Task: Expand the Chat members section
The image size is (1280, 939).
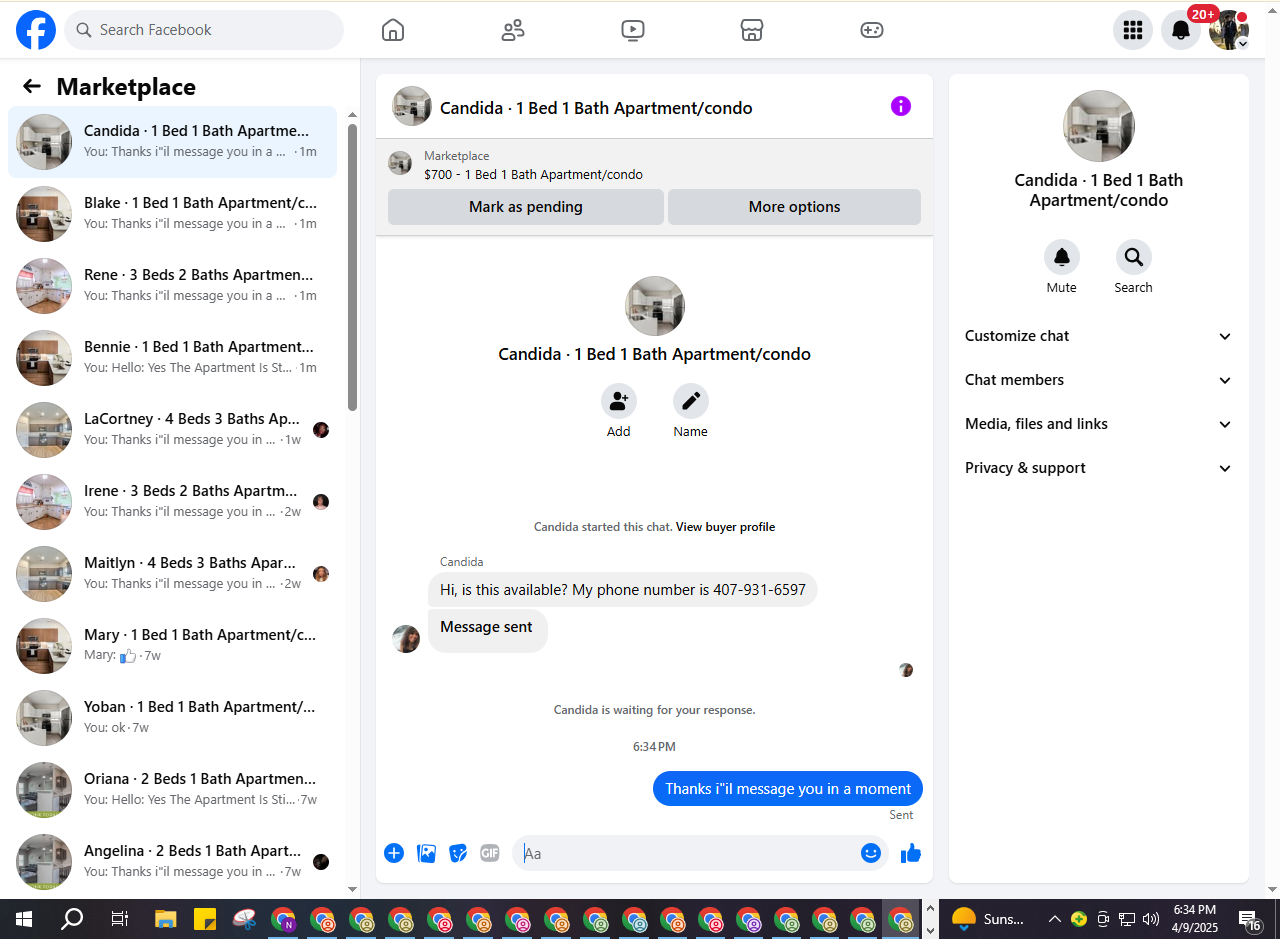Action: [x=1099, y=380]
